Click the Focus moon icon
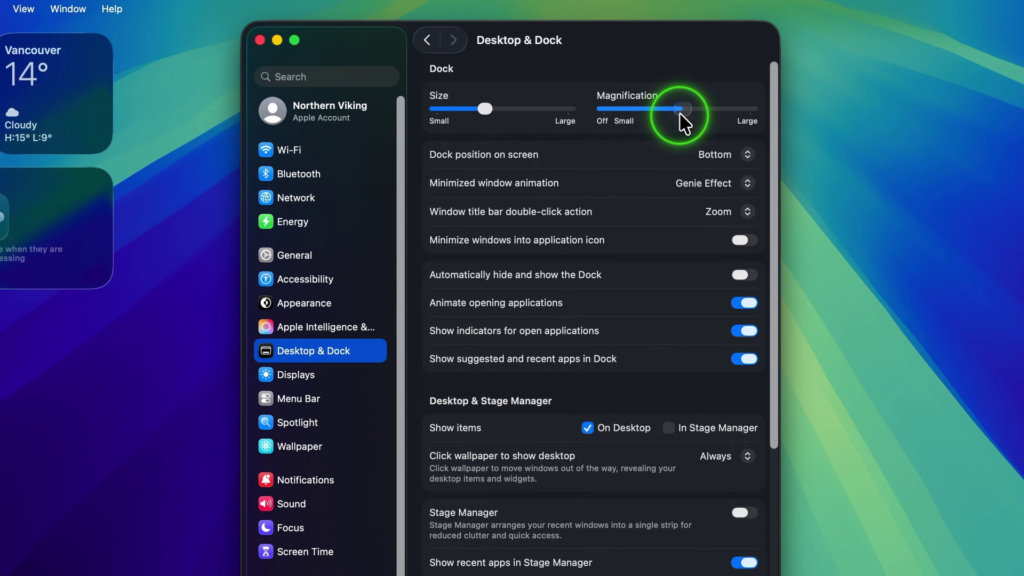 pos(265,528)
